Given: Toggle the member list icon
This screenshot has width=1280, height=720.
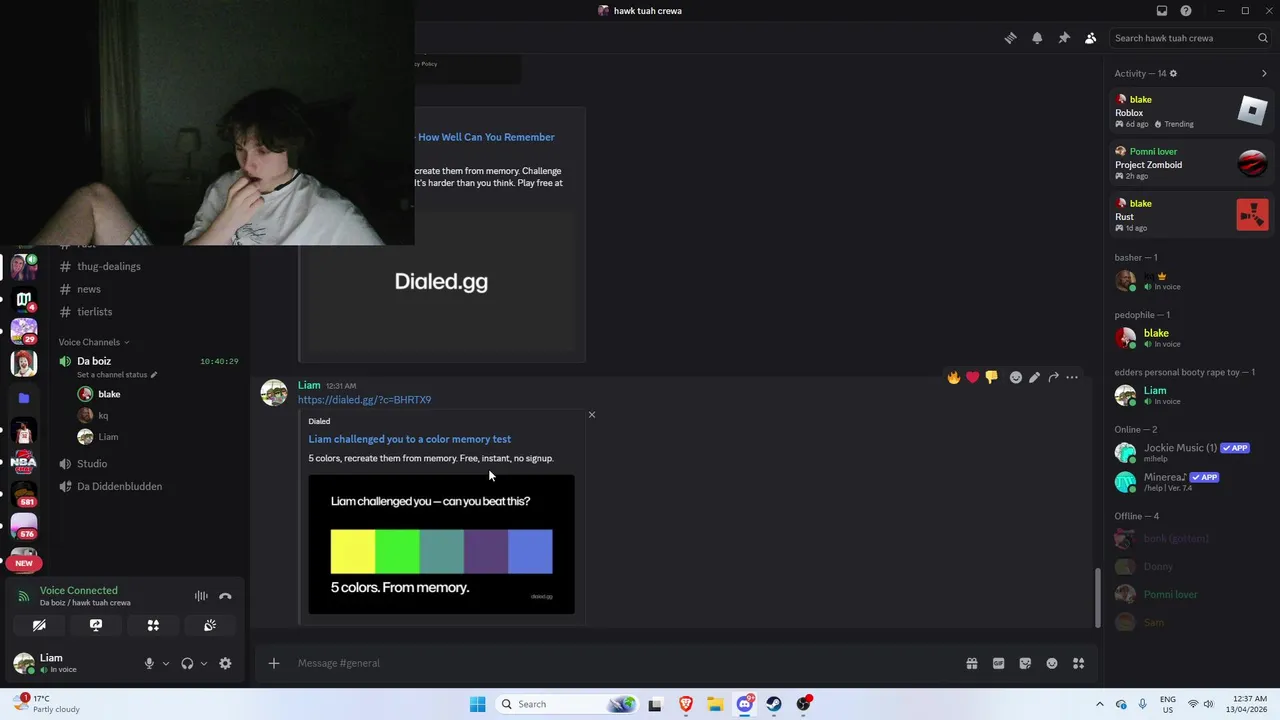Looking at the screenshot, I should 1091,38.
